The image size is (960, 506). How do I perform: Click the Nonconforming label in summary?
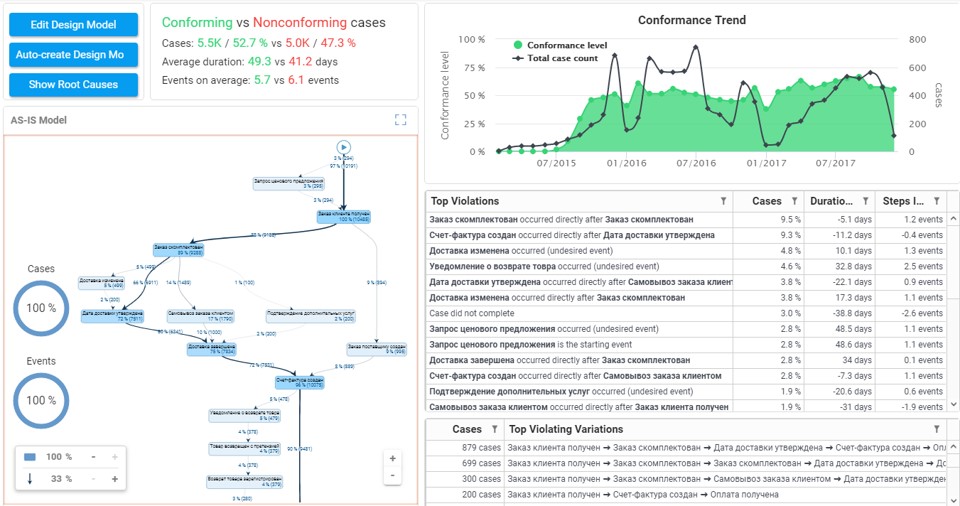(x=300, y=23)
